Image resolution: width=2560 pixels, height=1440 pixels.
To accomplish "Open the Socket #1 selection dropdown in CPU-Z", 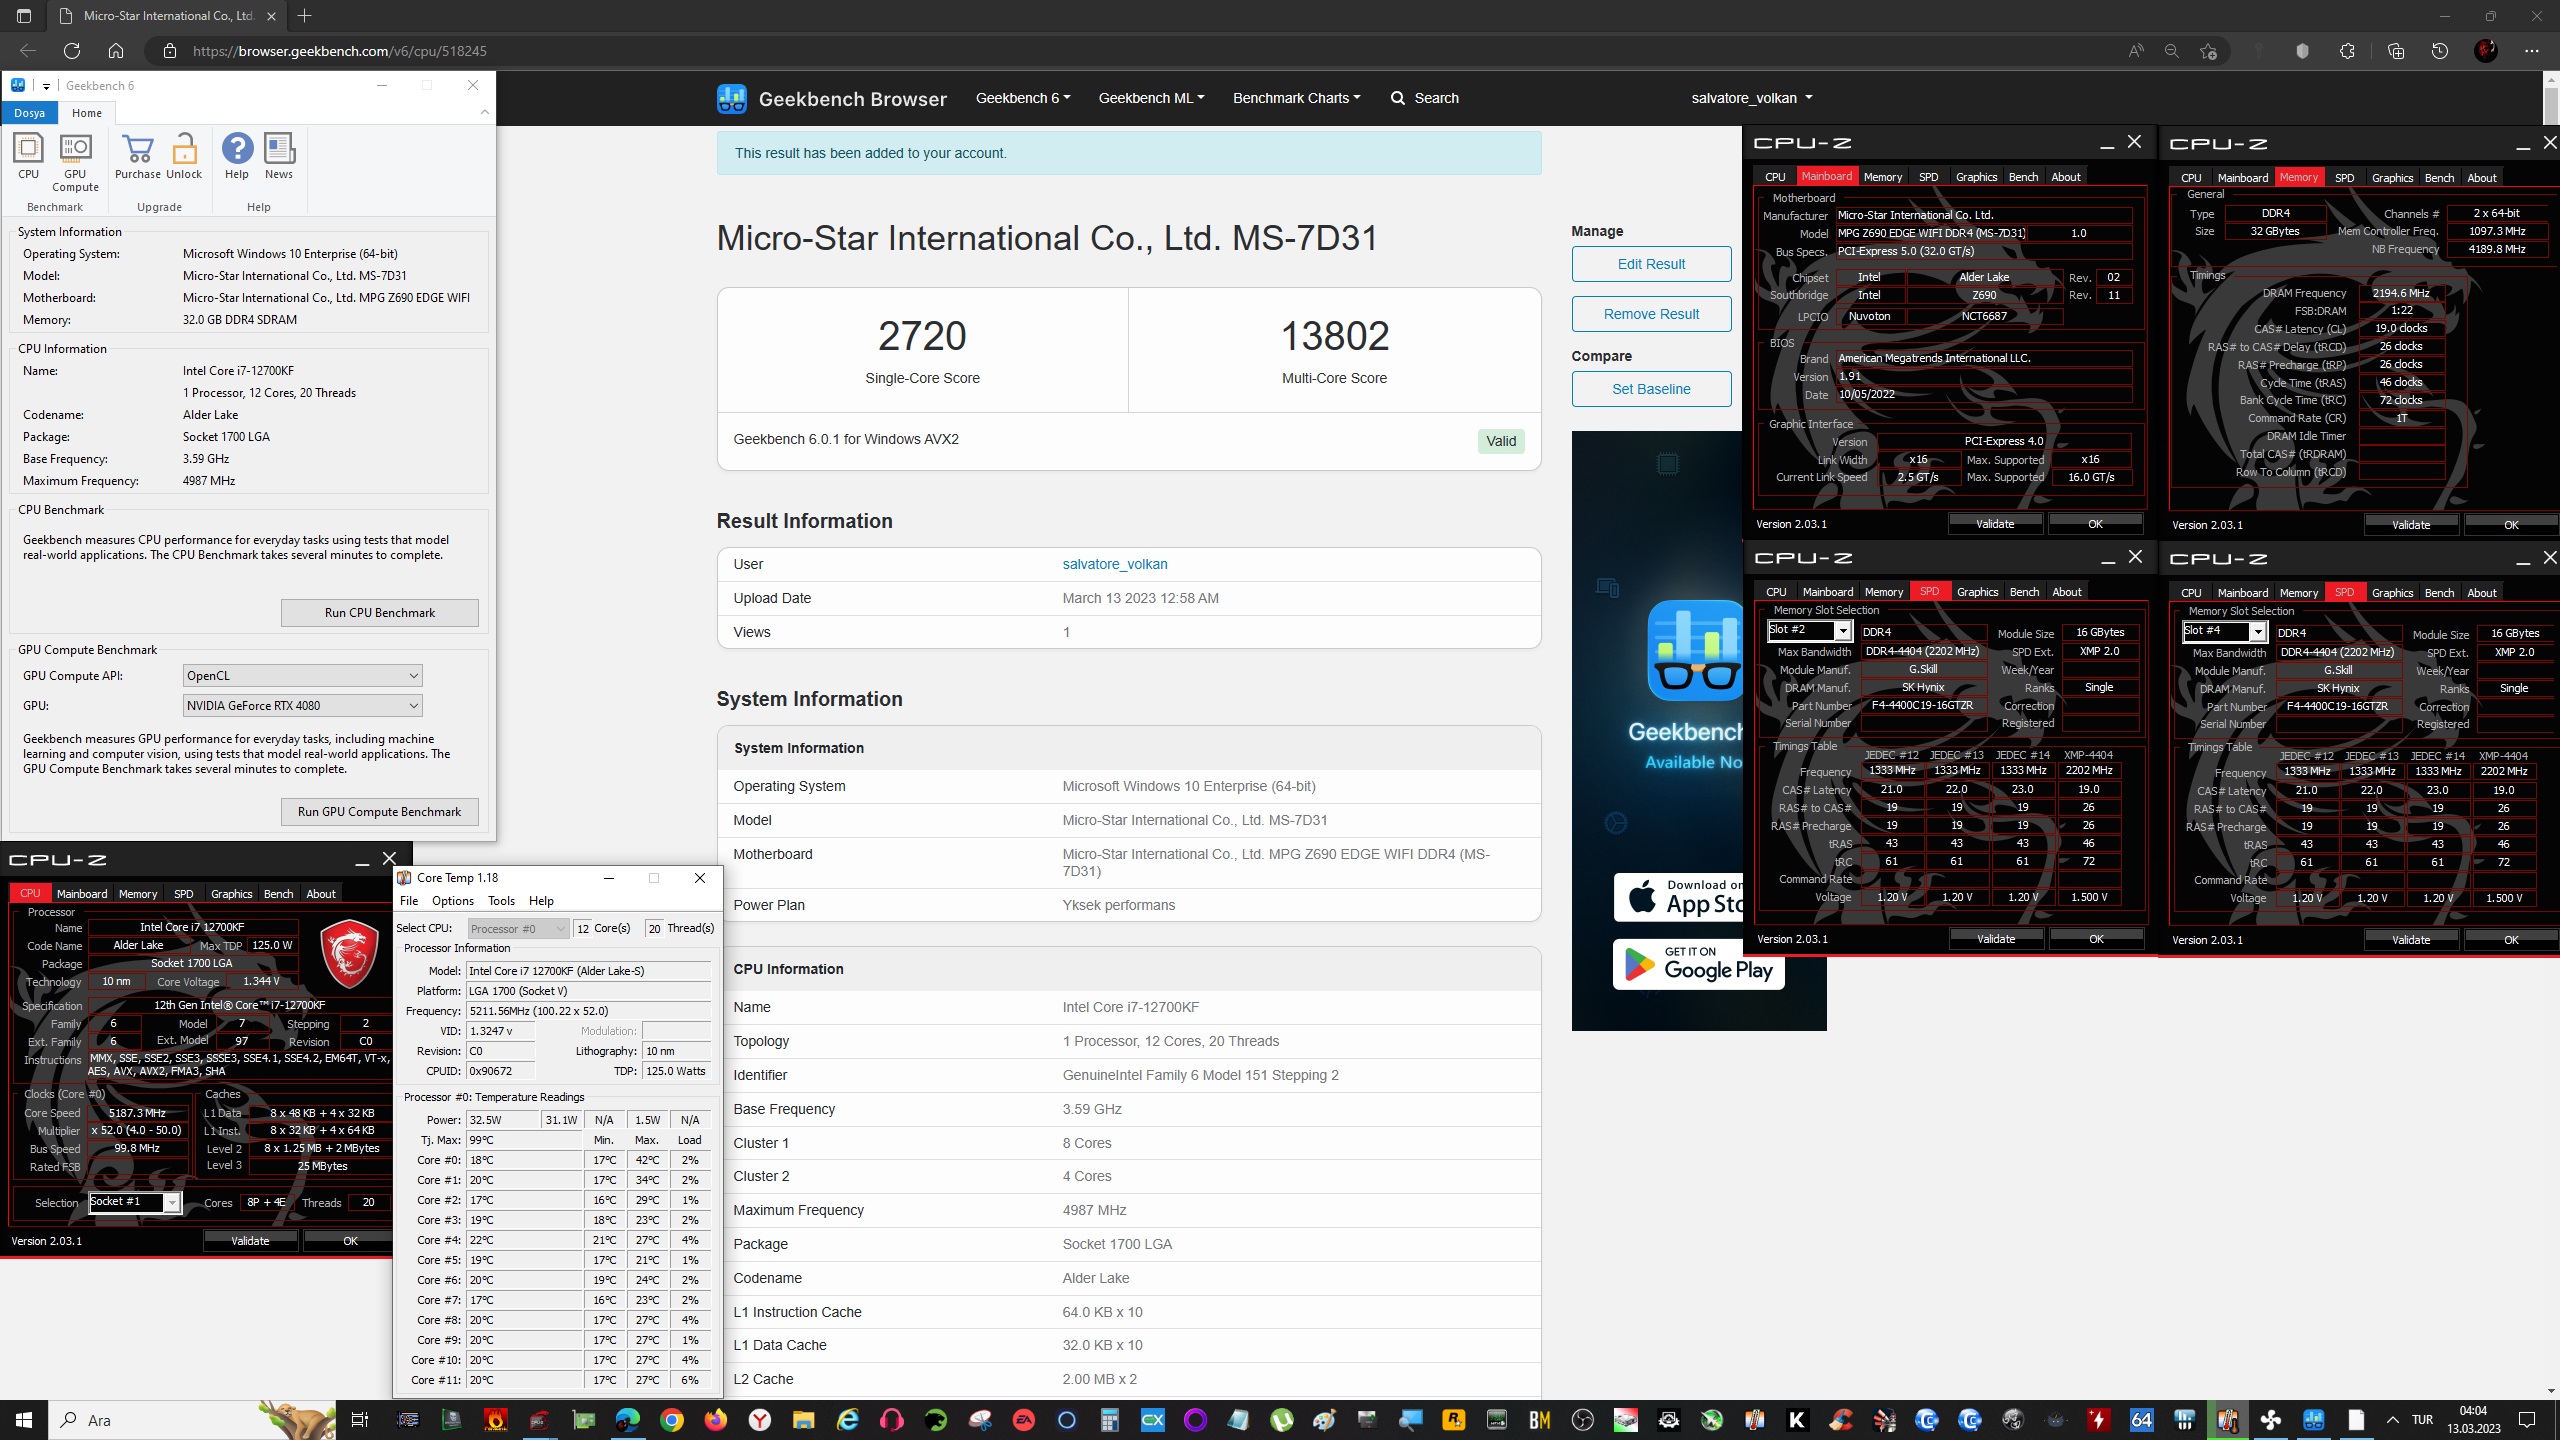I will [x=135, y=1202].
